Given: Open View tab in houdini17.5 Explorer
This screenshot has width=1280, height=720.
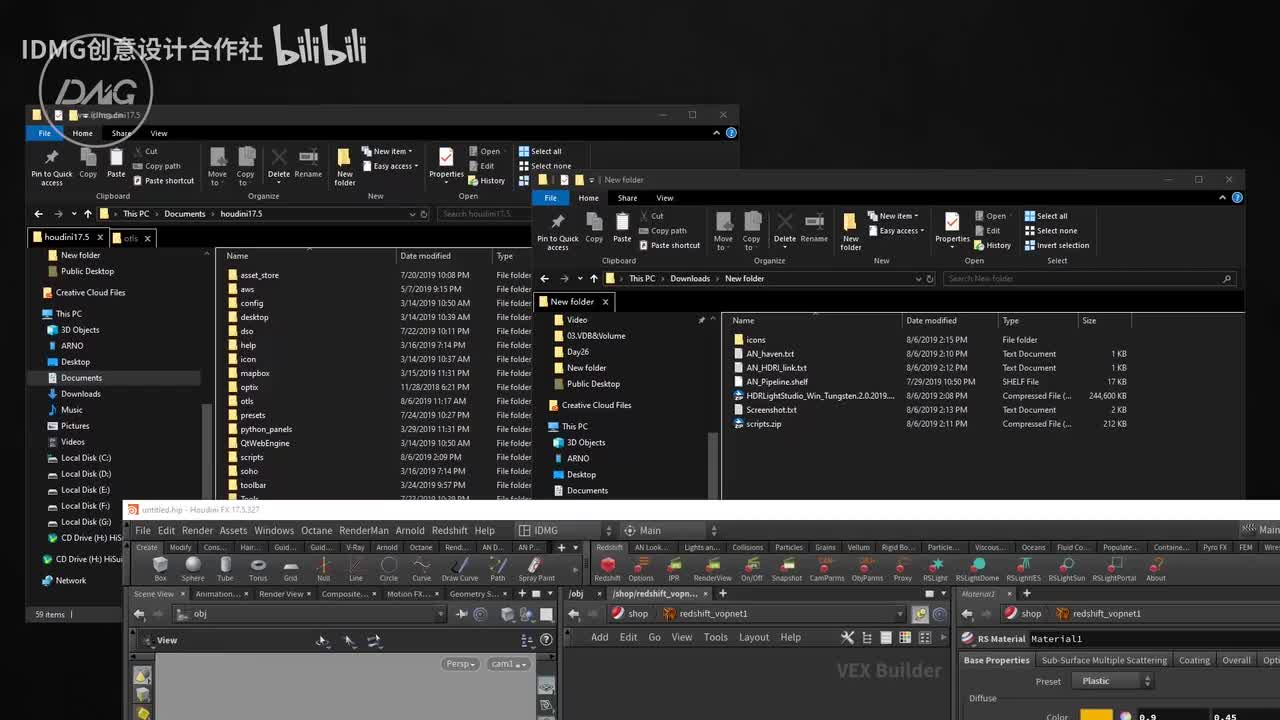Looking at the screenshot, I should (159, 133).
